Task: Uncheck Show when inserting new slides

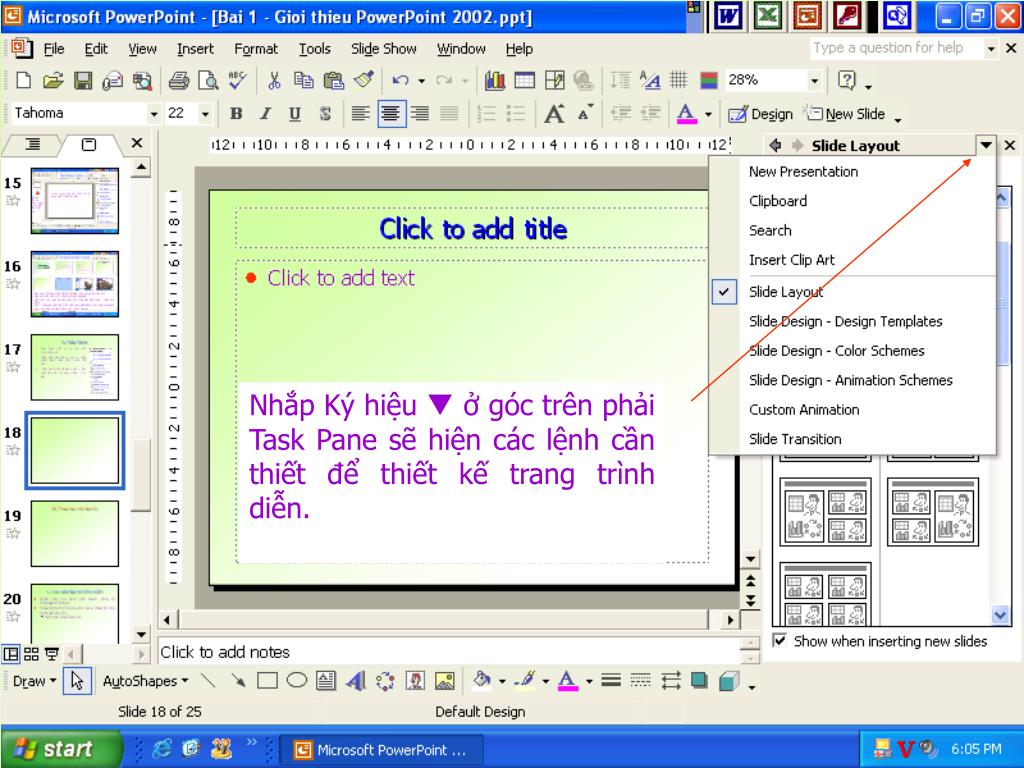Action: [780, 640]
